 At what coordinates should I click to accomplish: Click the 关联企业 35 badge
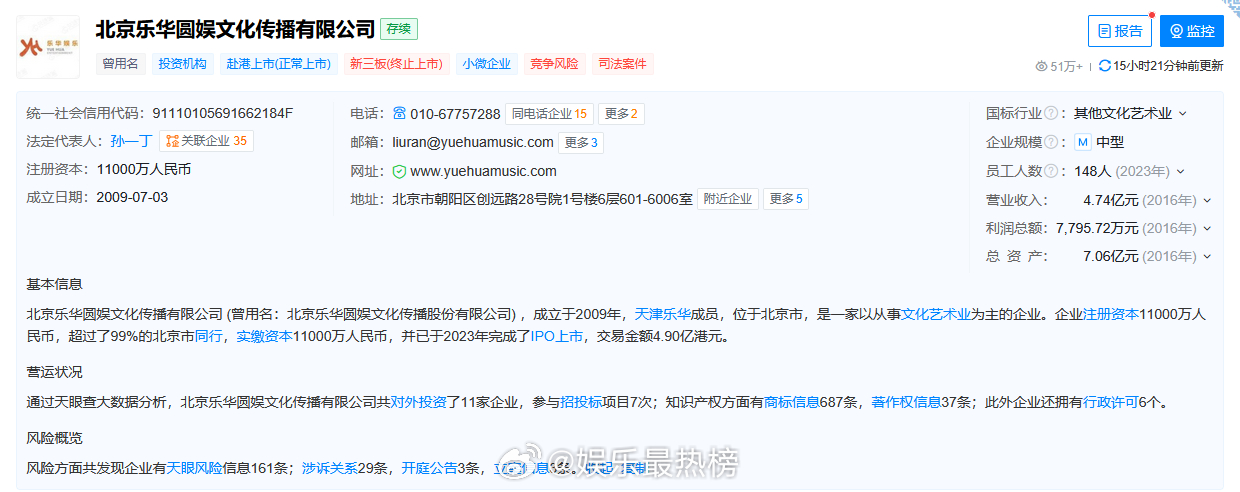click(206, 141)
